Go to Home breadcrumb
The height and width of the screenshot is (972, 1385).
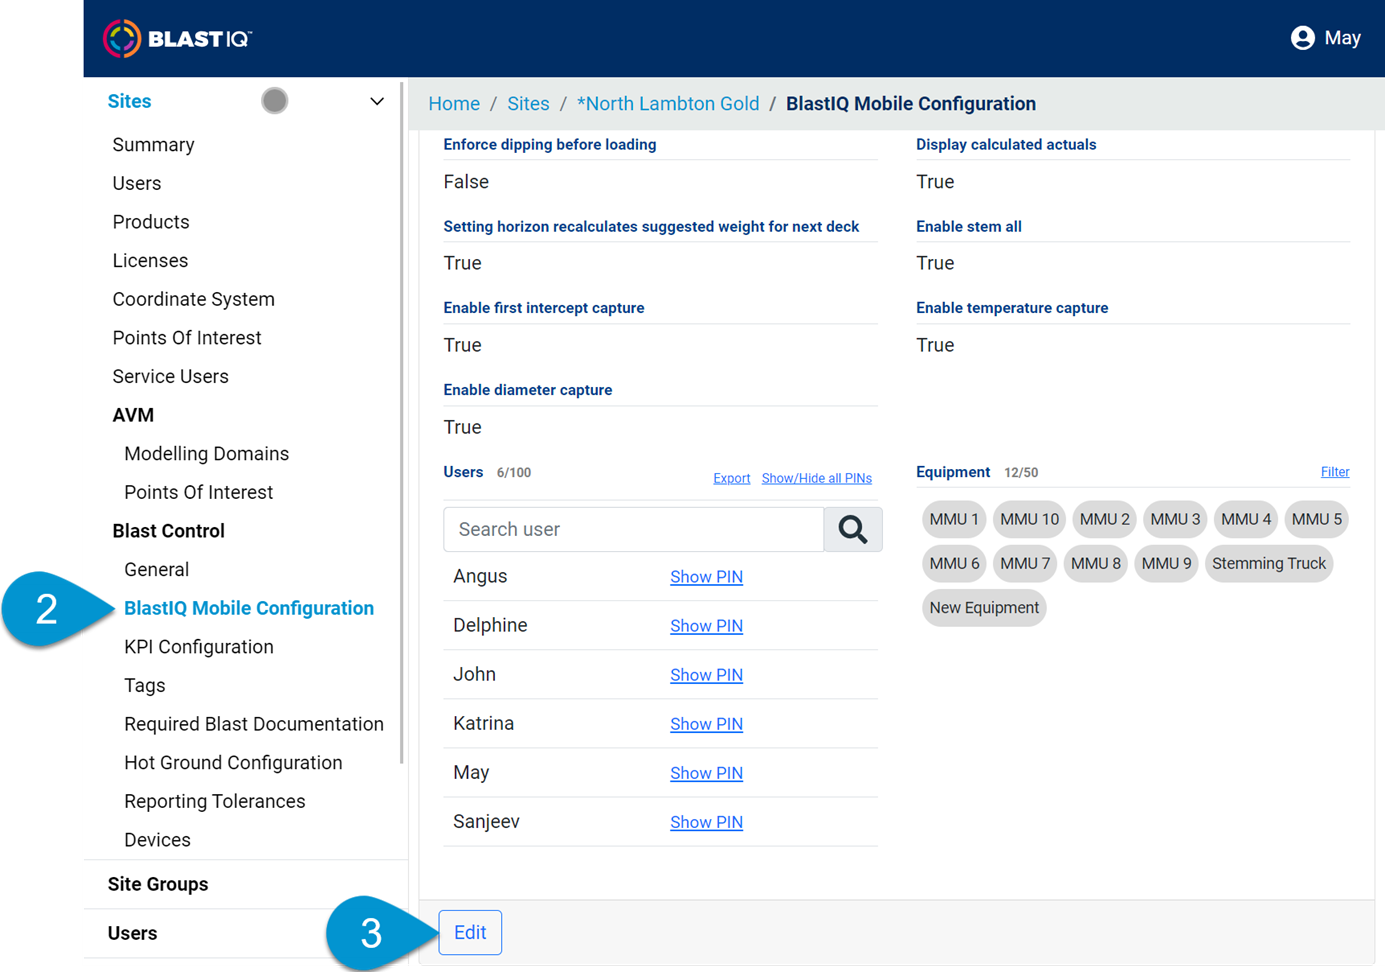click(x=454, y=104)
